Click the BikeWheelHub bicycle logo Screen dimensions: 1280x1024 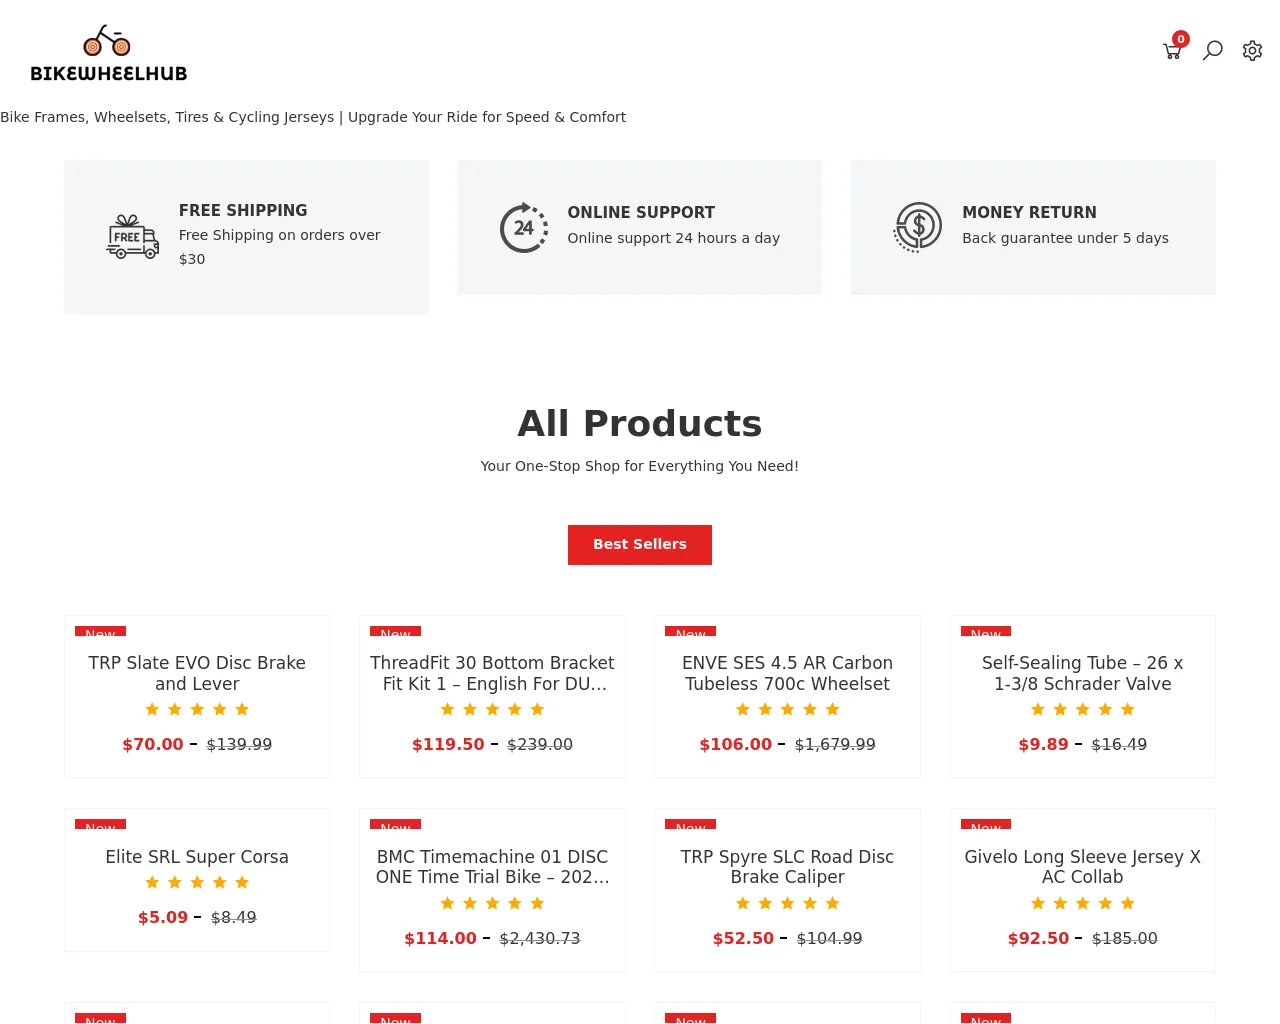point(108,53)
